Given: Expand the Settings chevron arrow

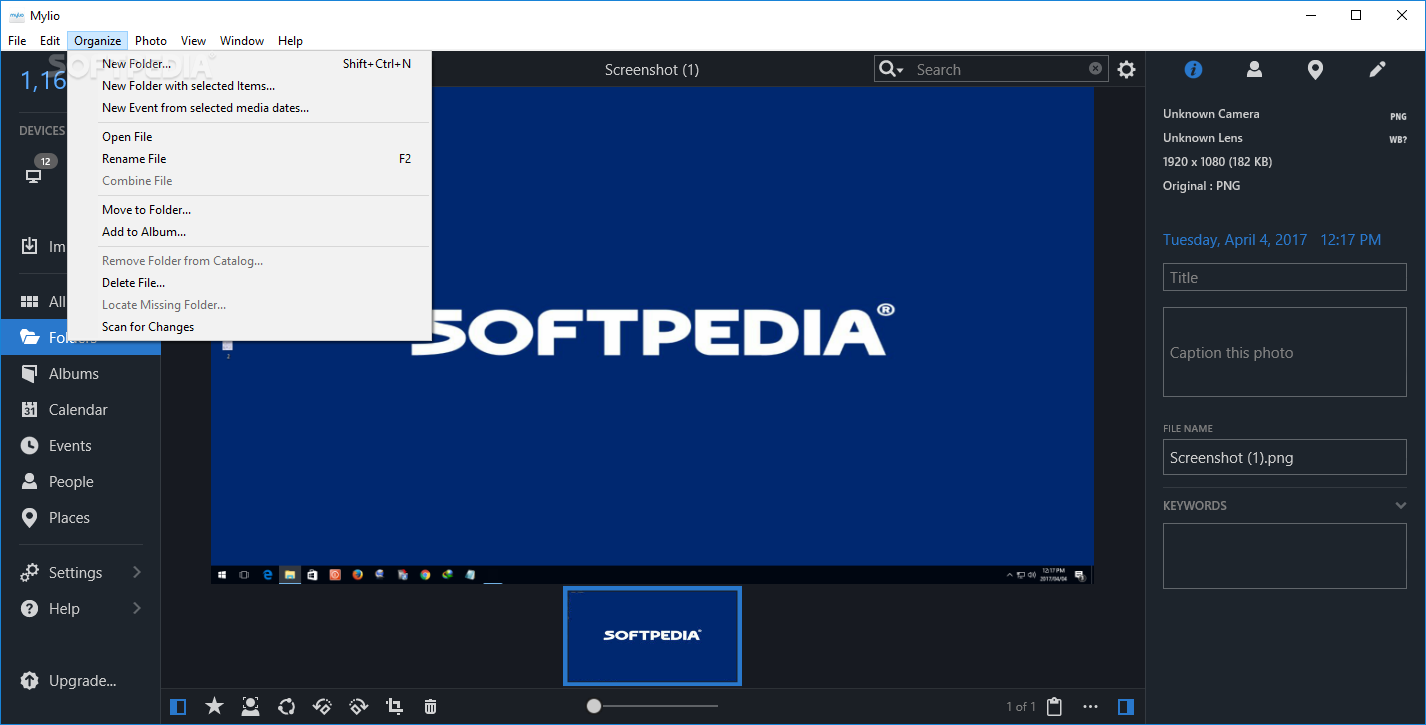Looking at the screenshot, I should [137, 572].
